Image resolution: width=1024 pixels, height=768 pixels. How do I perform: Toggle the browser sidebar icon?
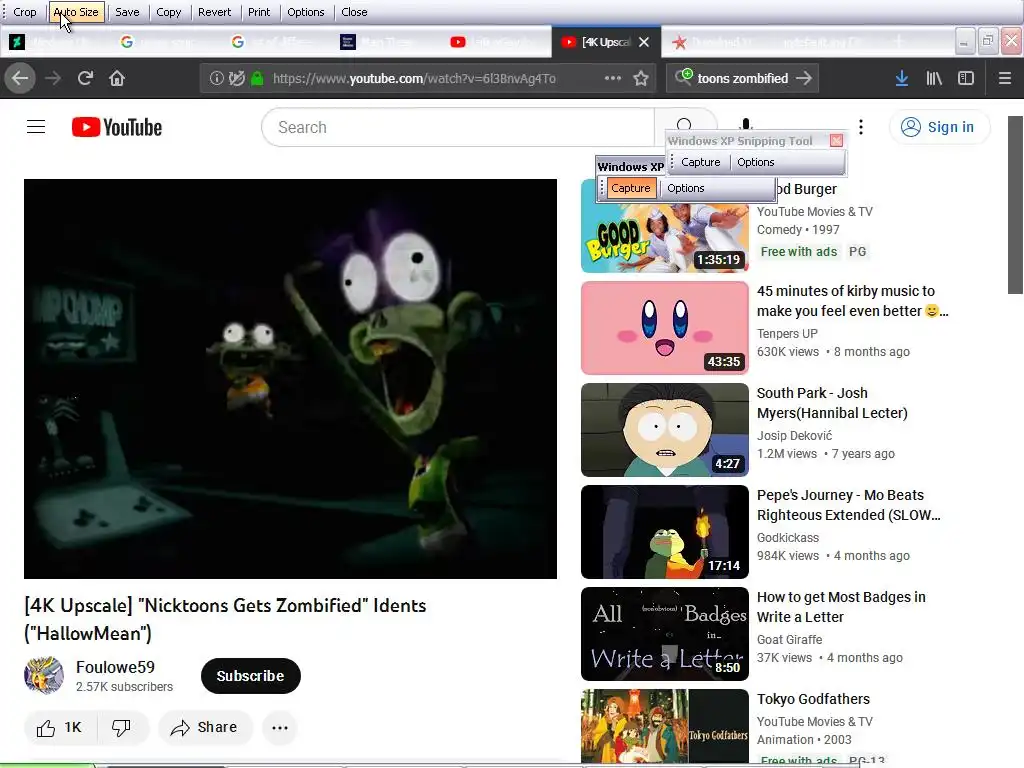966,78
